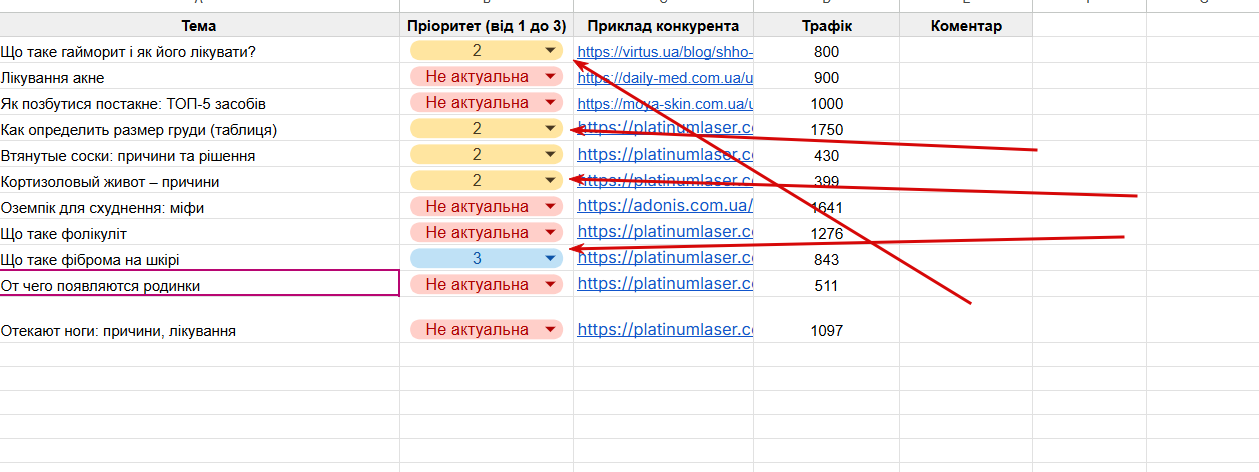Open priority dropdown for the фолікуліт row

tap(487, 233)
